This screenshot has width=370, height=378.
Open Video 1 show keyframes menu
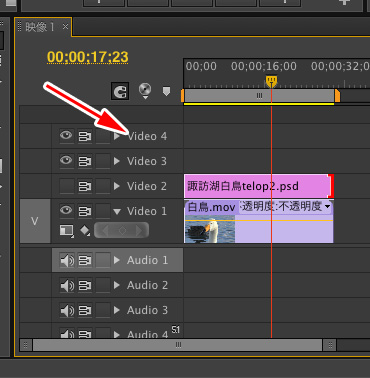point(85,231)
